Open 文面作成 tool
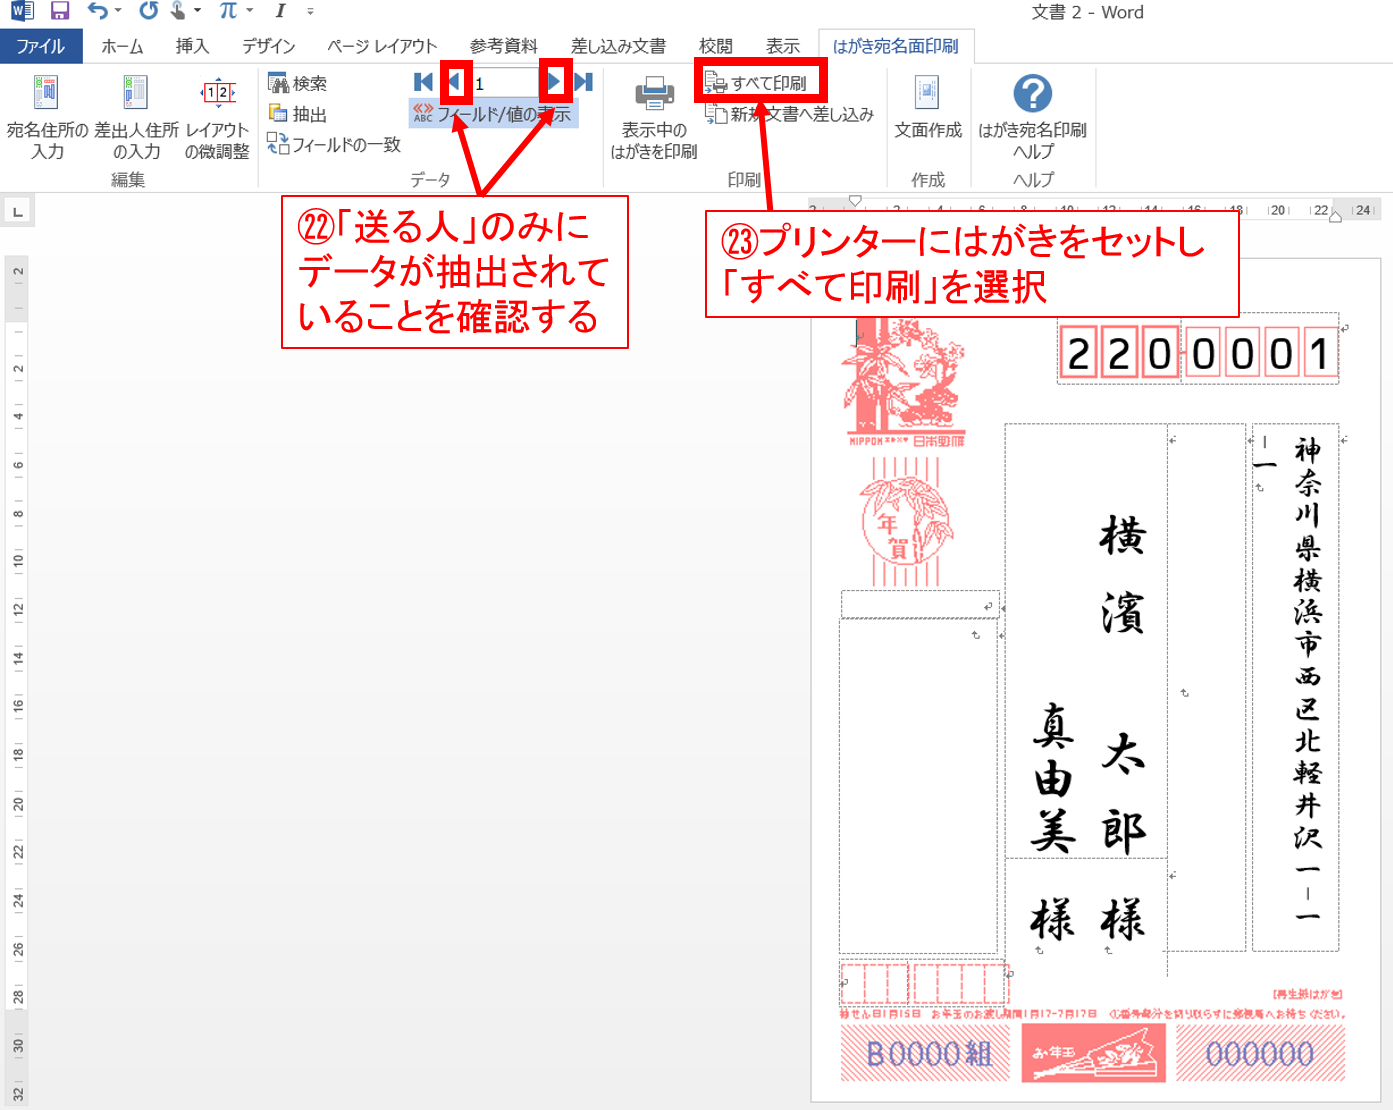1393x1110 pixels. [927, 107]
